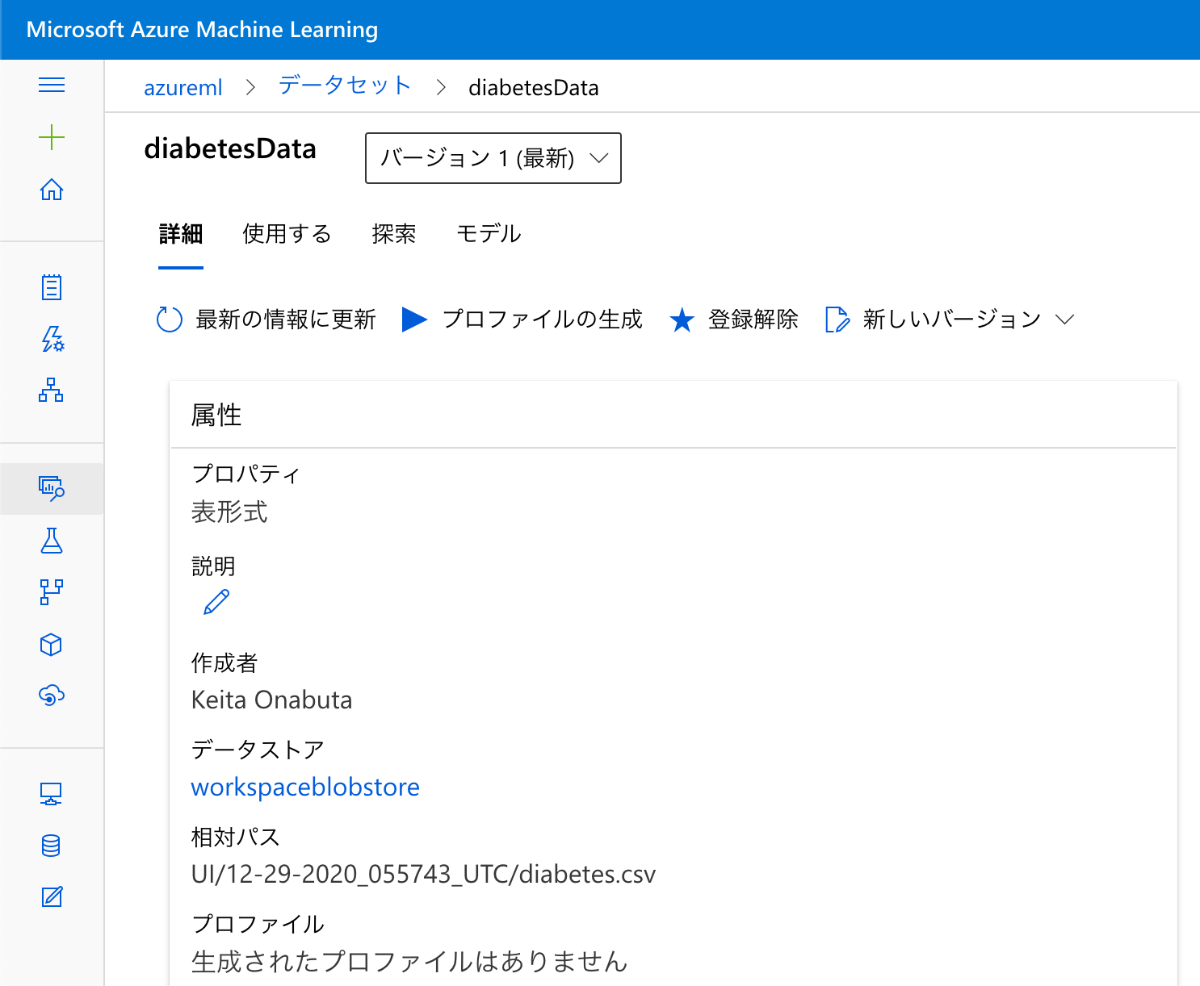
Task: Click the diabetesData page heading
Action: pos(231,149)
